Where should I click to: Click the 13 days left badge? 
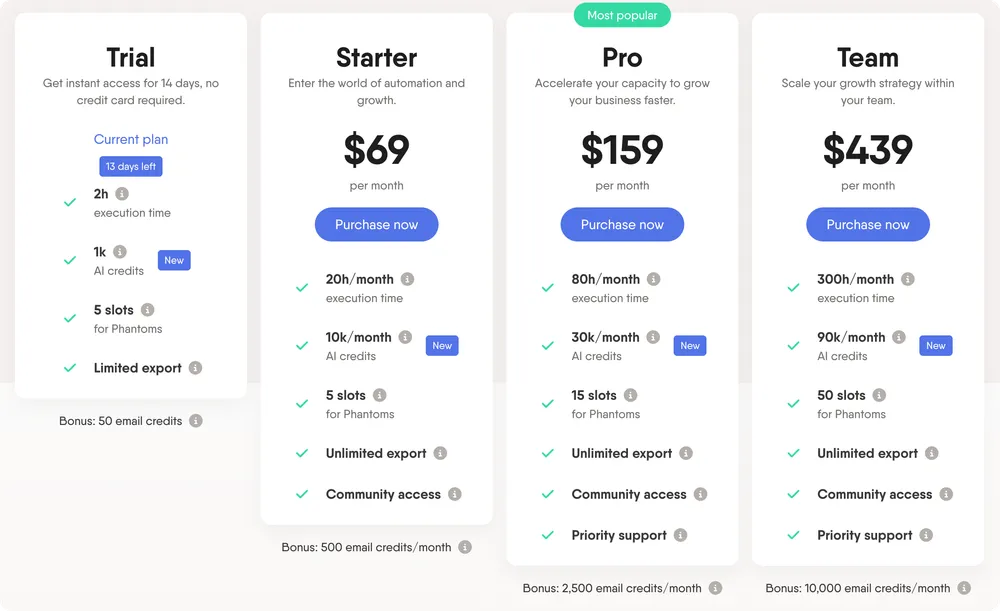click(131, 167)
